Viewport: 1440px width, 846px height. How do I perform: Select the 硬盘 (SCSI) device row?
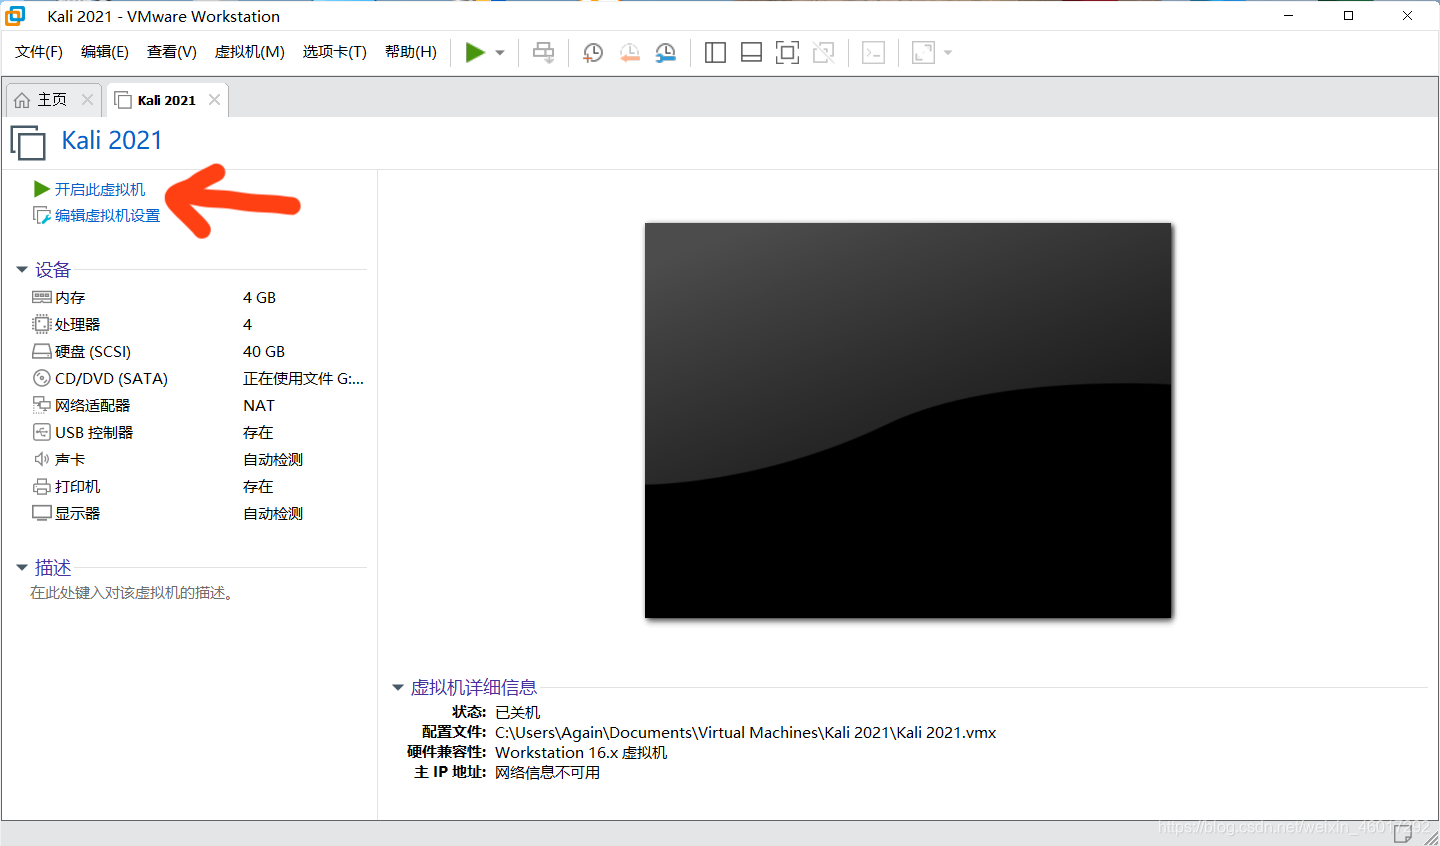tap(198, 351)
